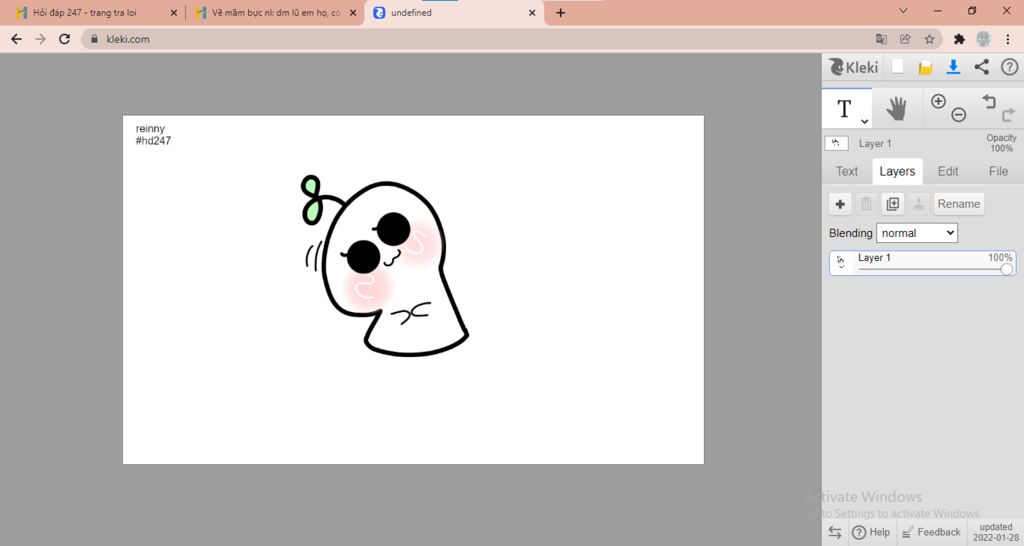Select the Hand pan tool
Image resolution: width=1024 pixels, height=546 pixels.
pos(897,109)
